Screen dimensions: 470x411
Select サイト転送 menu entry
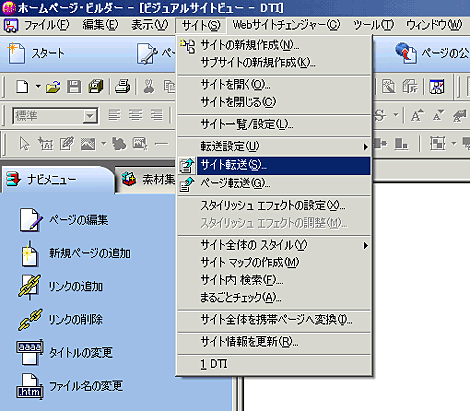tap(274, 165)
